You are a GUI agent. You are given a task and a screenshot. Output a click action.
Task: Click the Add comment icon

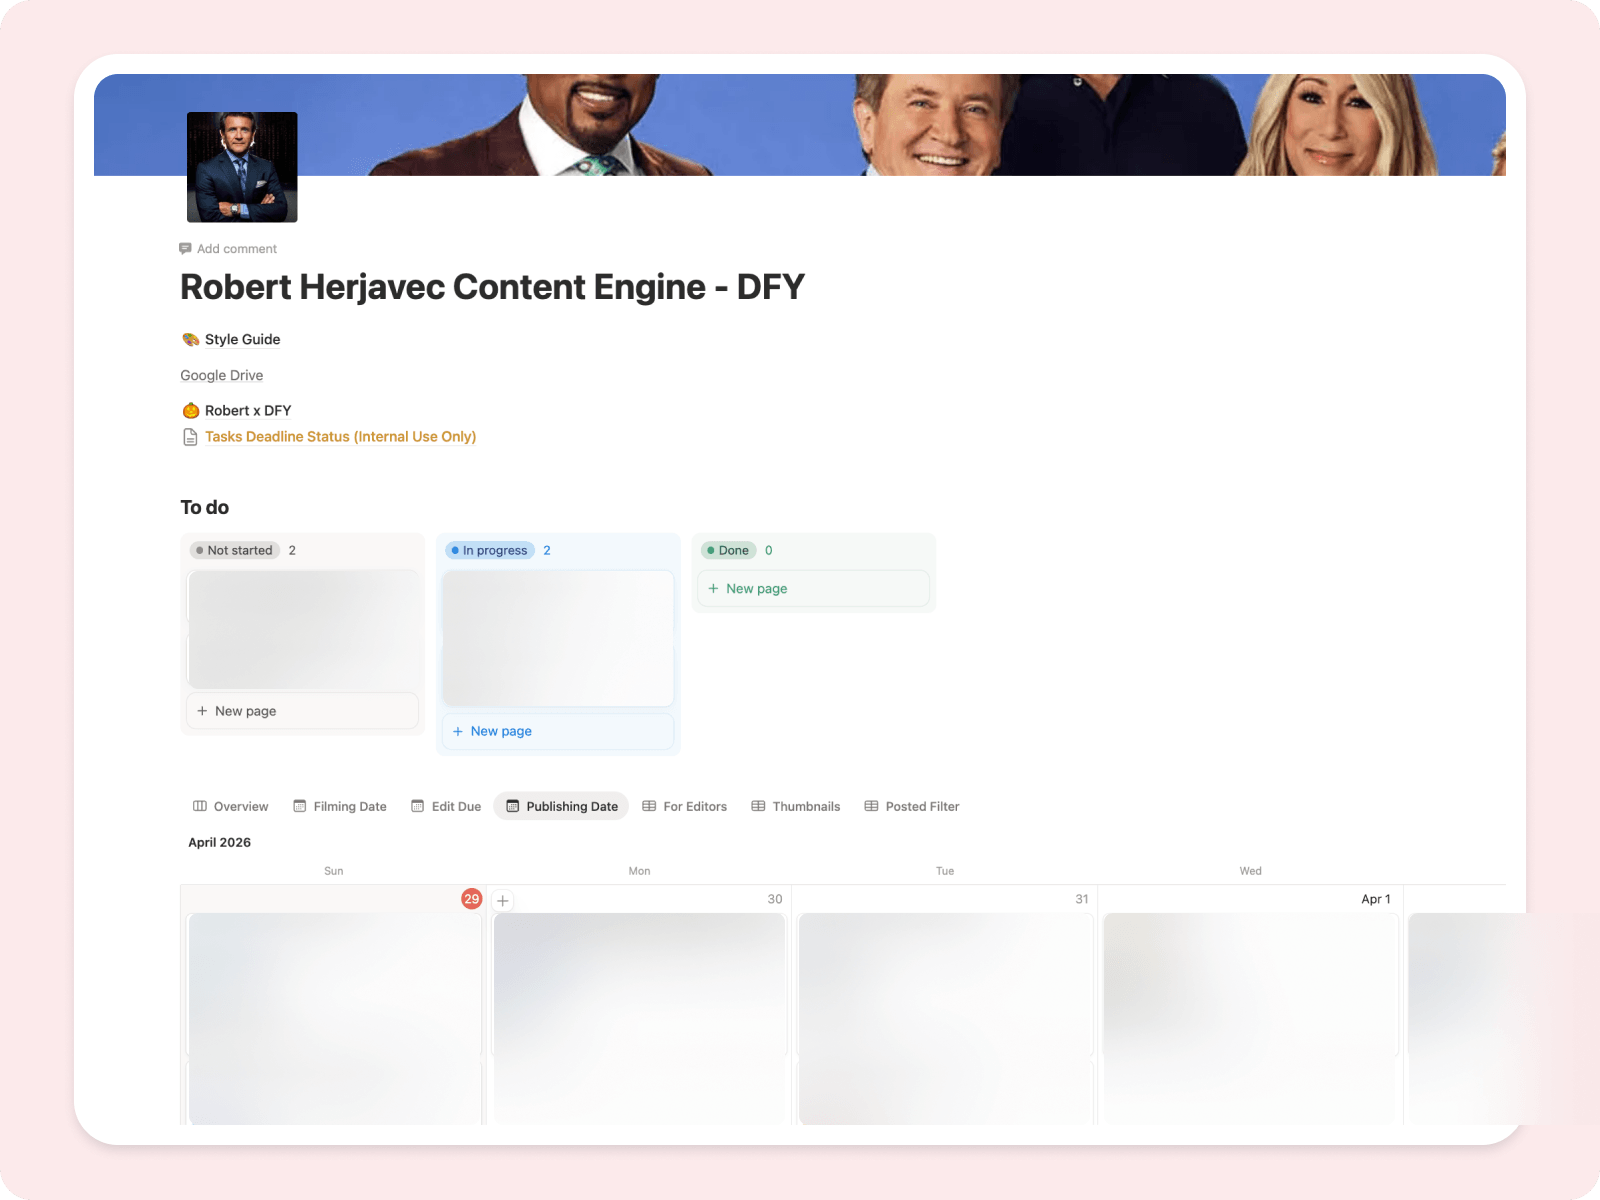coord(186,248)
